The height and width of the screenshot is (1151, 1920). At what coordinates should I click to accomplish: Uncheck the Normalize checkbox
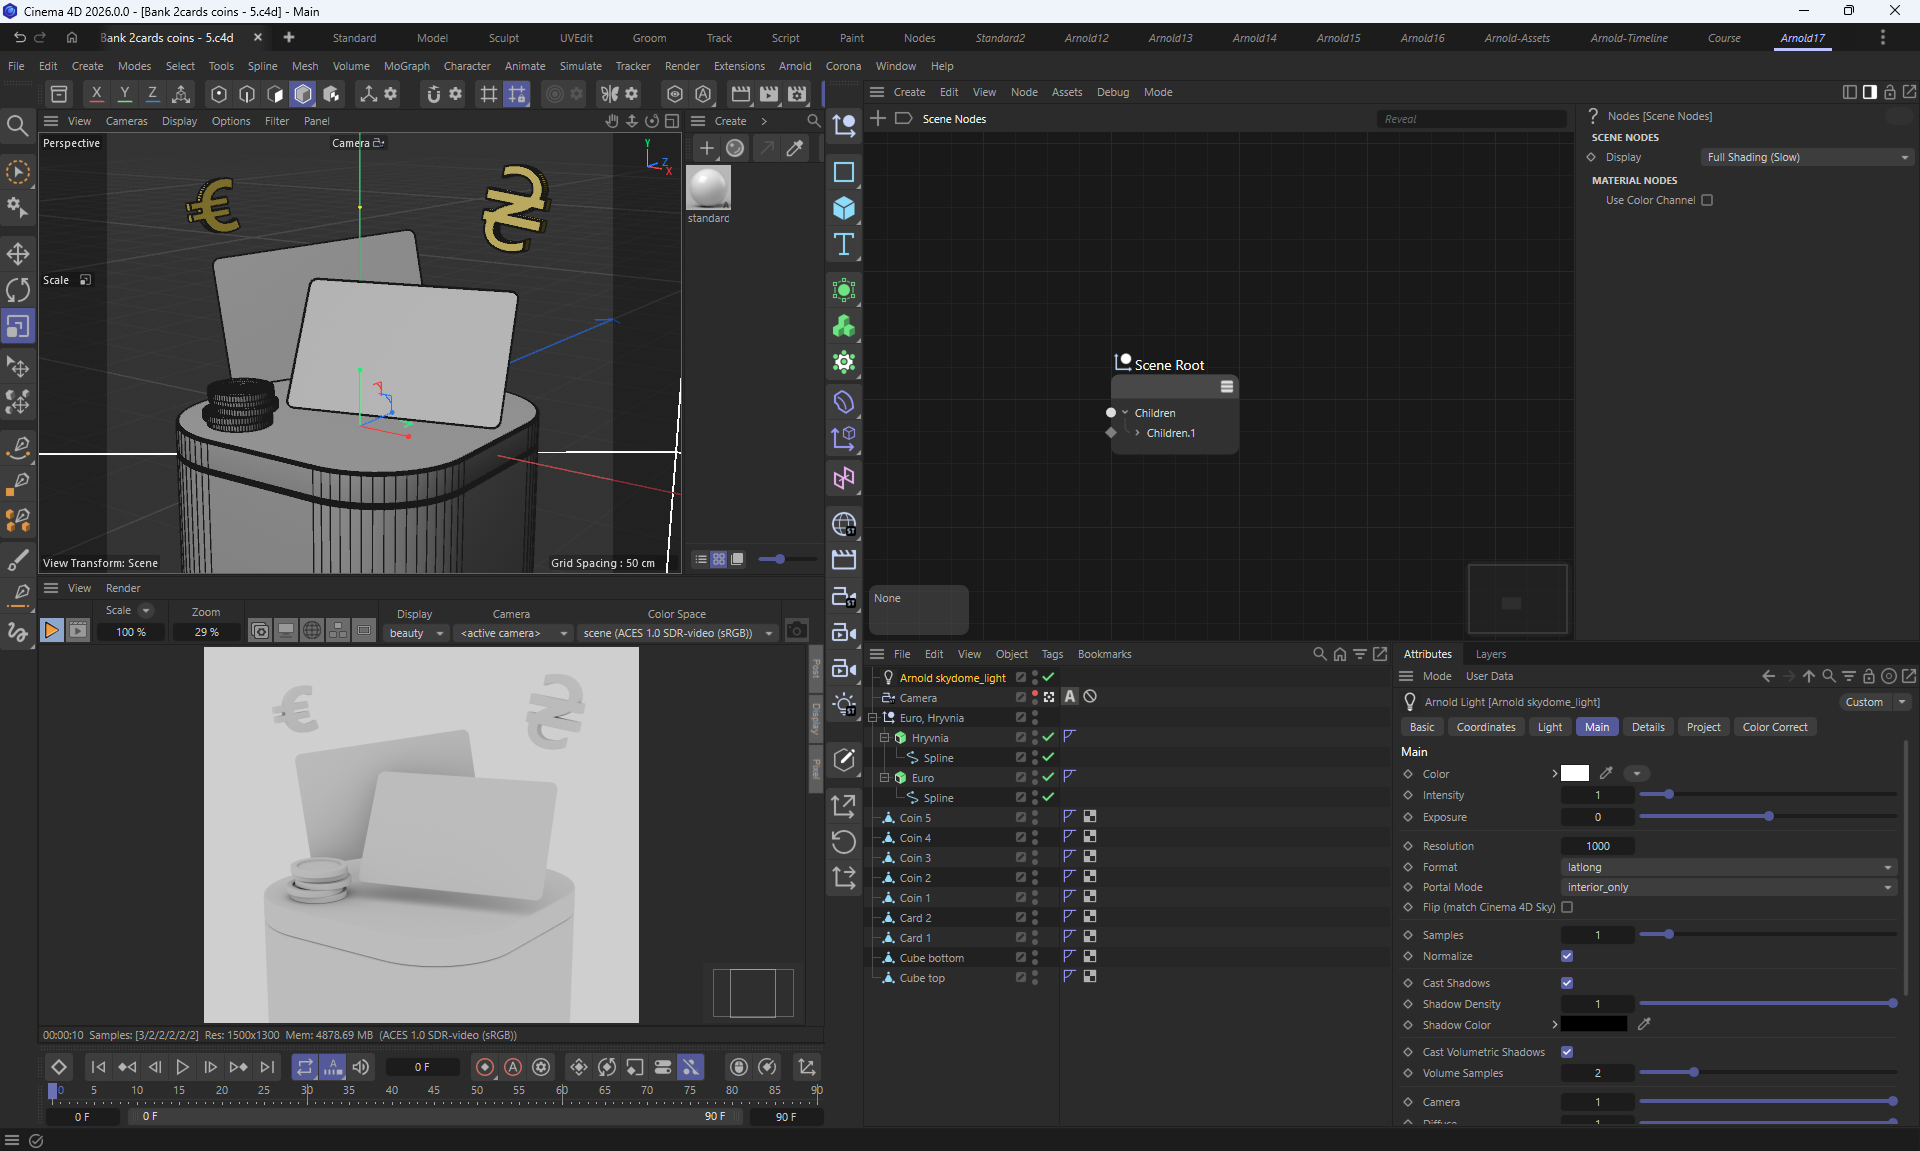point(1567,956)
